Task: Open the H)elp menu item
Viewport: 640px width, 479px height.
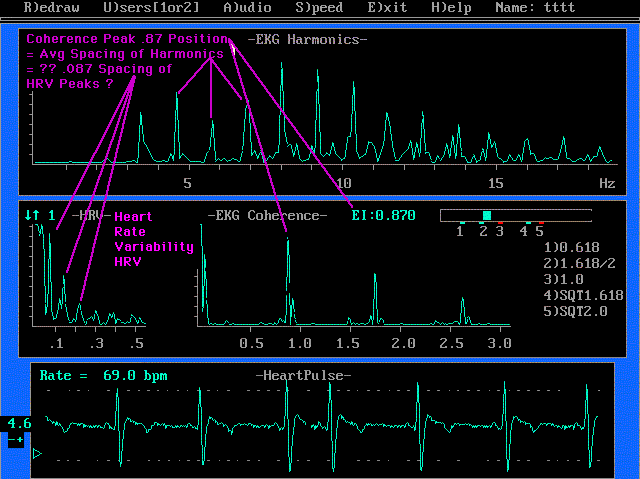Action: coord(451,7)
